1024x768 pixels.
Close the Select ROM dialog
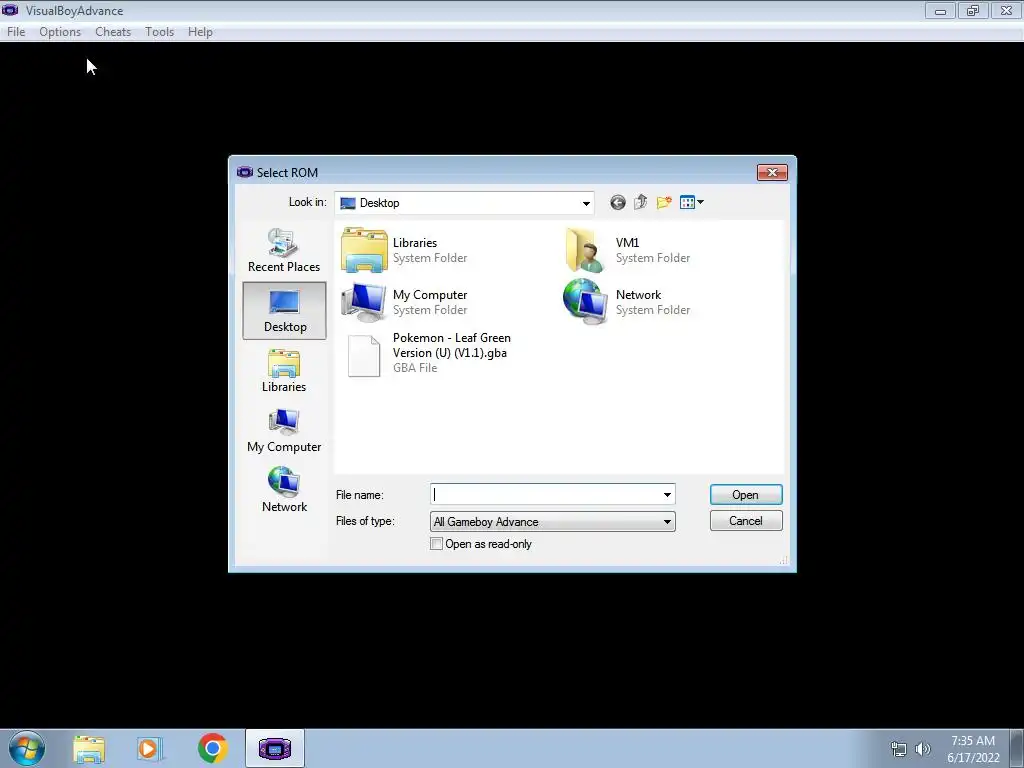click(772, 172)
